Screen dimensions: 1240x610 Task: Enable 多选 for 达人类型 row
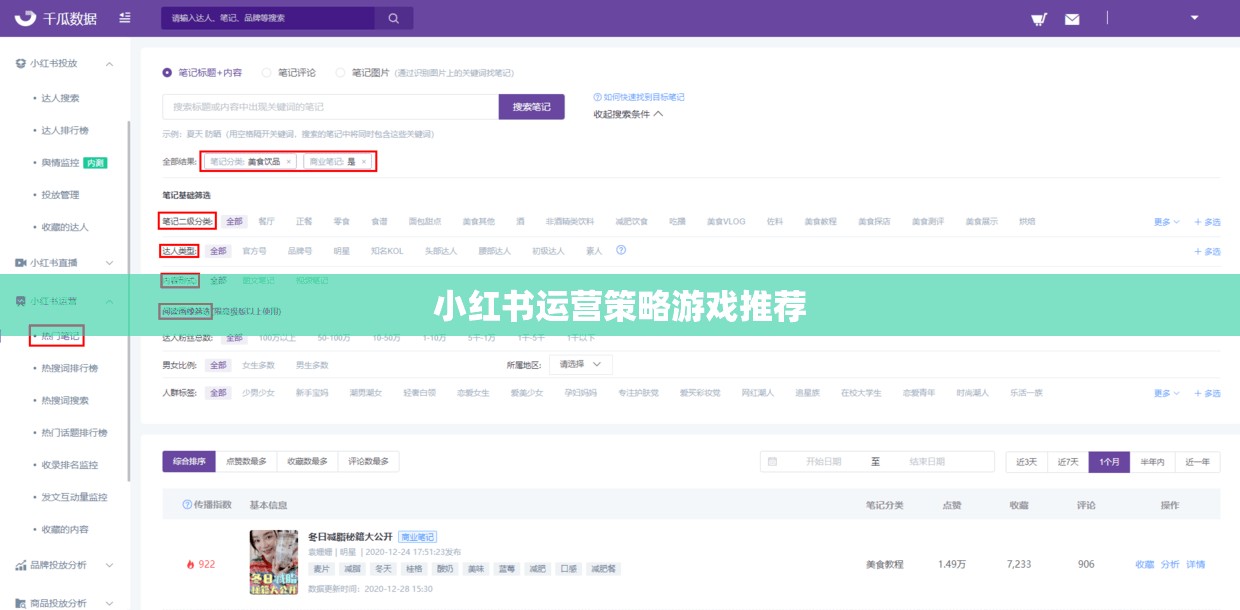[1207, 251]
